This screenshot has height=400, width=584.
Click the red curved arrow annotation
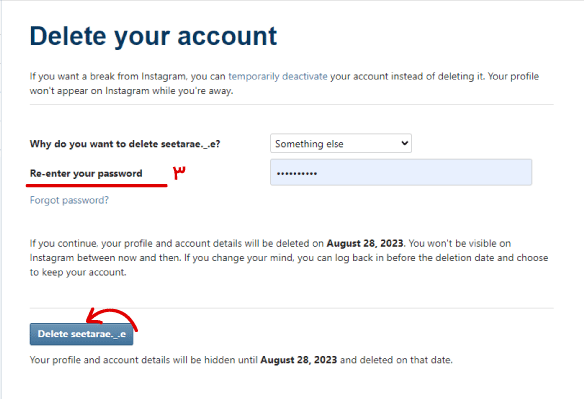pos(112,319)
